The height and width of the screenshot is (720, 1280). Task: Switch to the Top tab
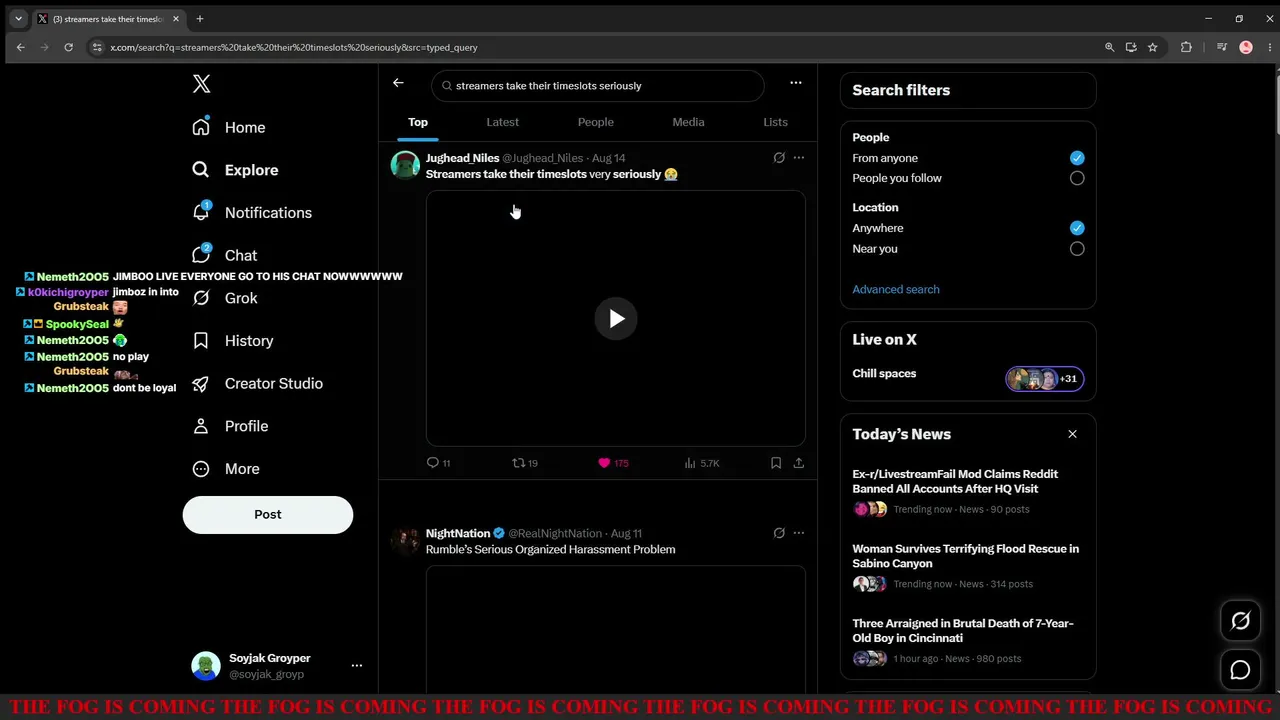(418, 122)
